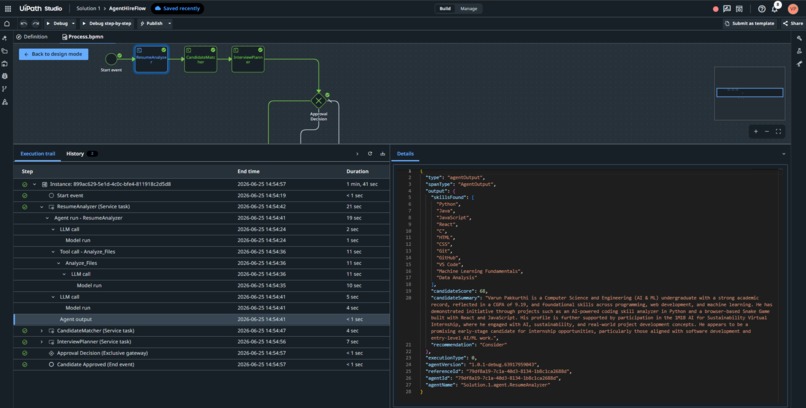Click Submit as template button
The image size is (806, 408).
pos(749,24)
